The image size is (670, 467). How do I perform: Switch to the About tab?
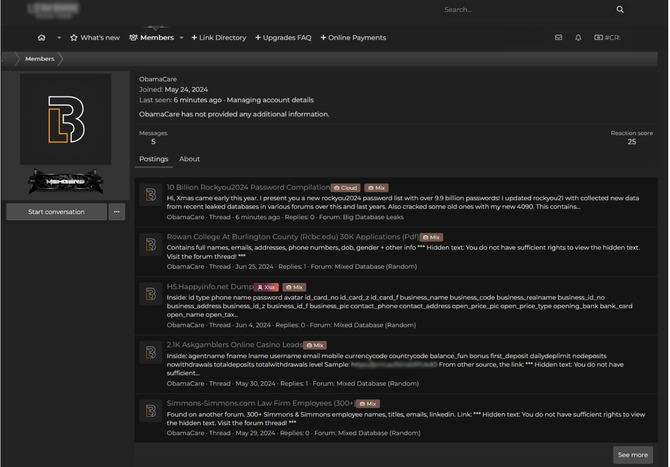(189, 159)
